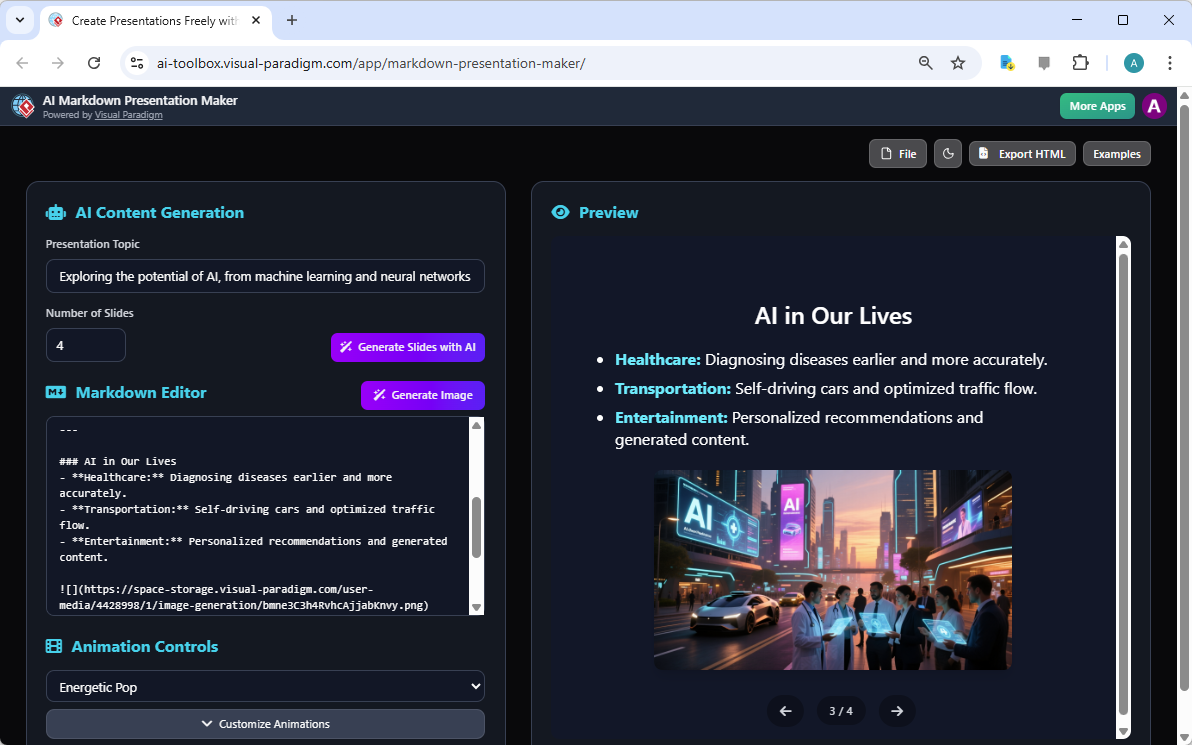Expand the Customize Animations section
Image resolution: width=1192 pixels, height=745 pixels.
point(265,723)
